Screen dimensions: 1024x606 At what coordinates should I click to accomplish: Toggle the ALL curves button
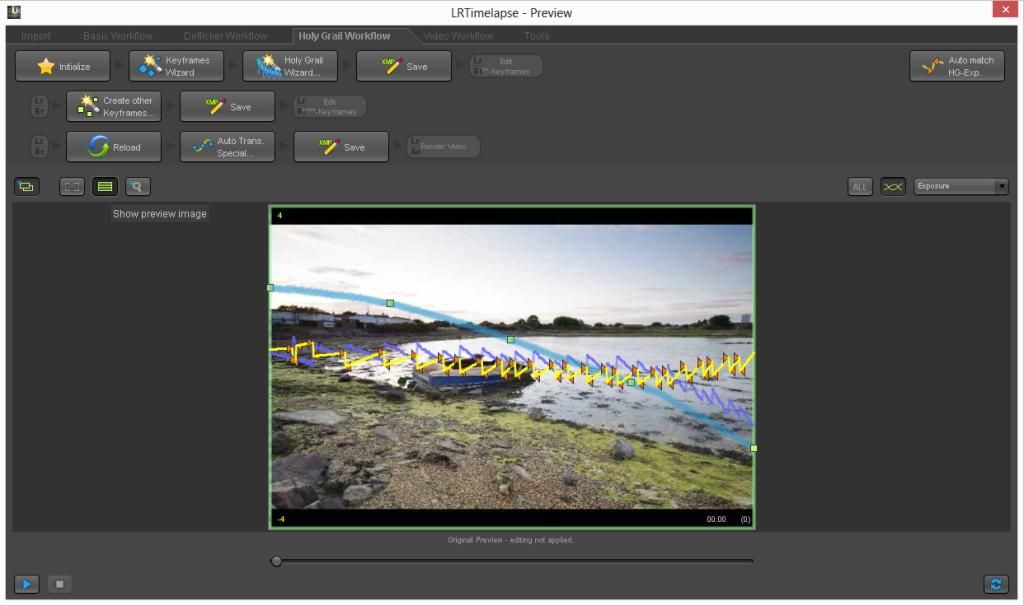click(x=859, y=187)
